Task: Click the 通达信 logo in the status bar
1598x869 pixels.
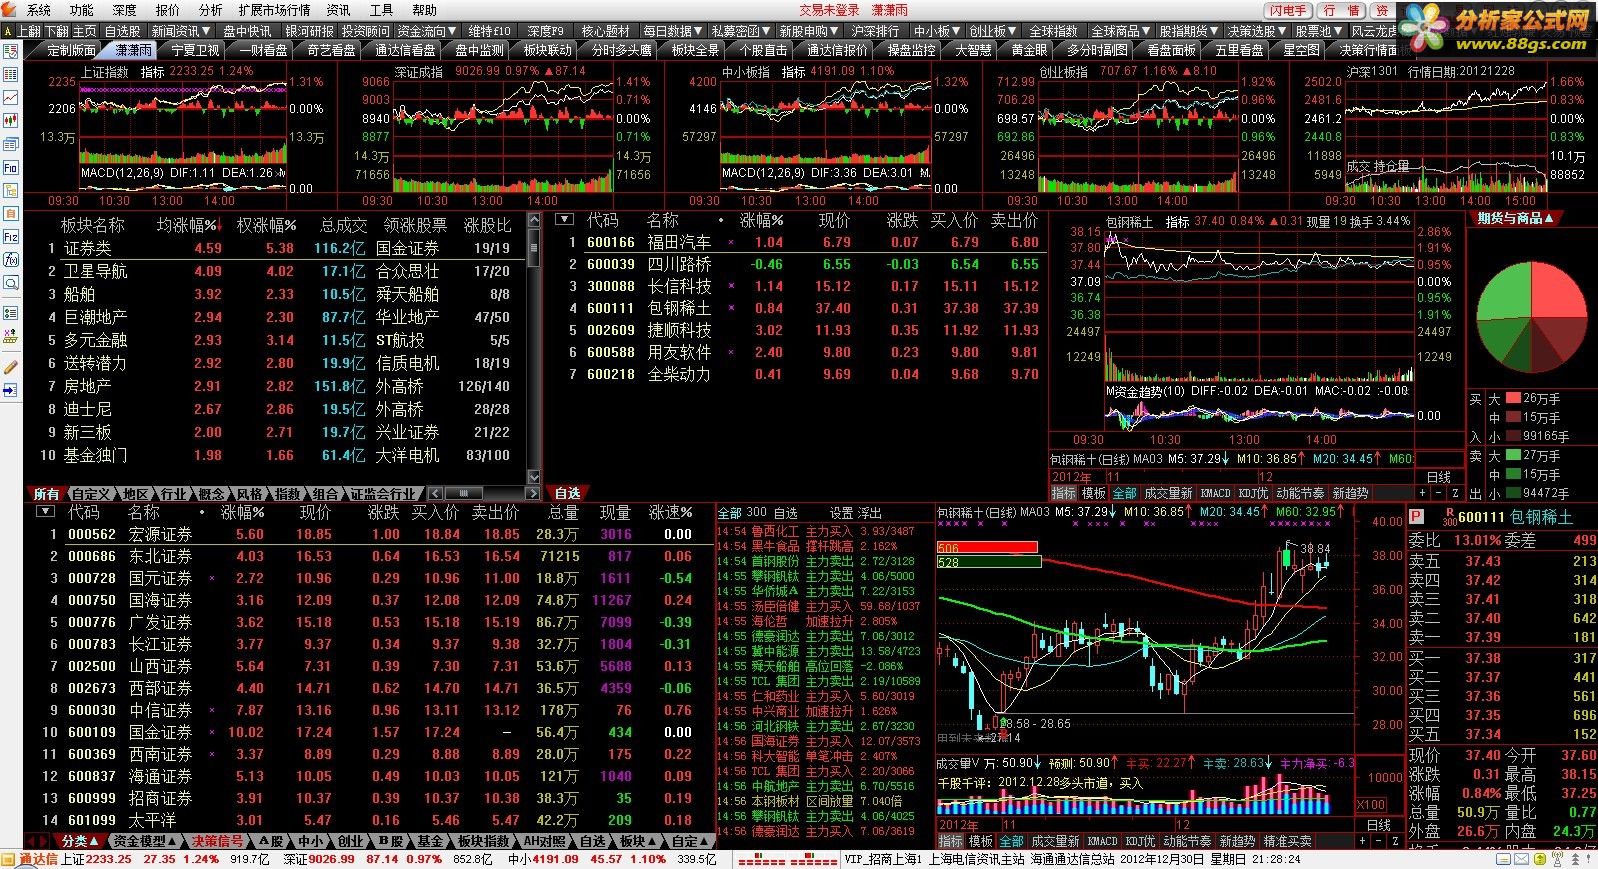Action: coord(31,859)
